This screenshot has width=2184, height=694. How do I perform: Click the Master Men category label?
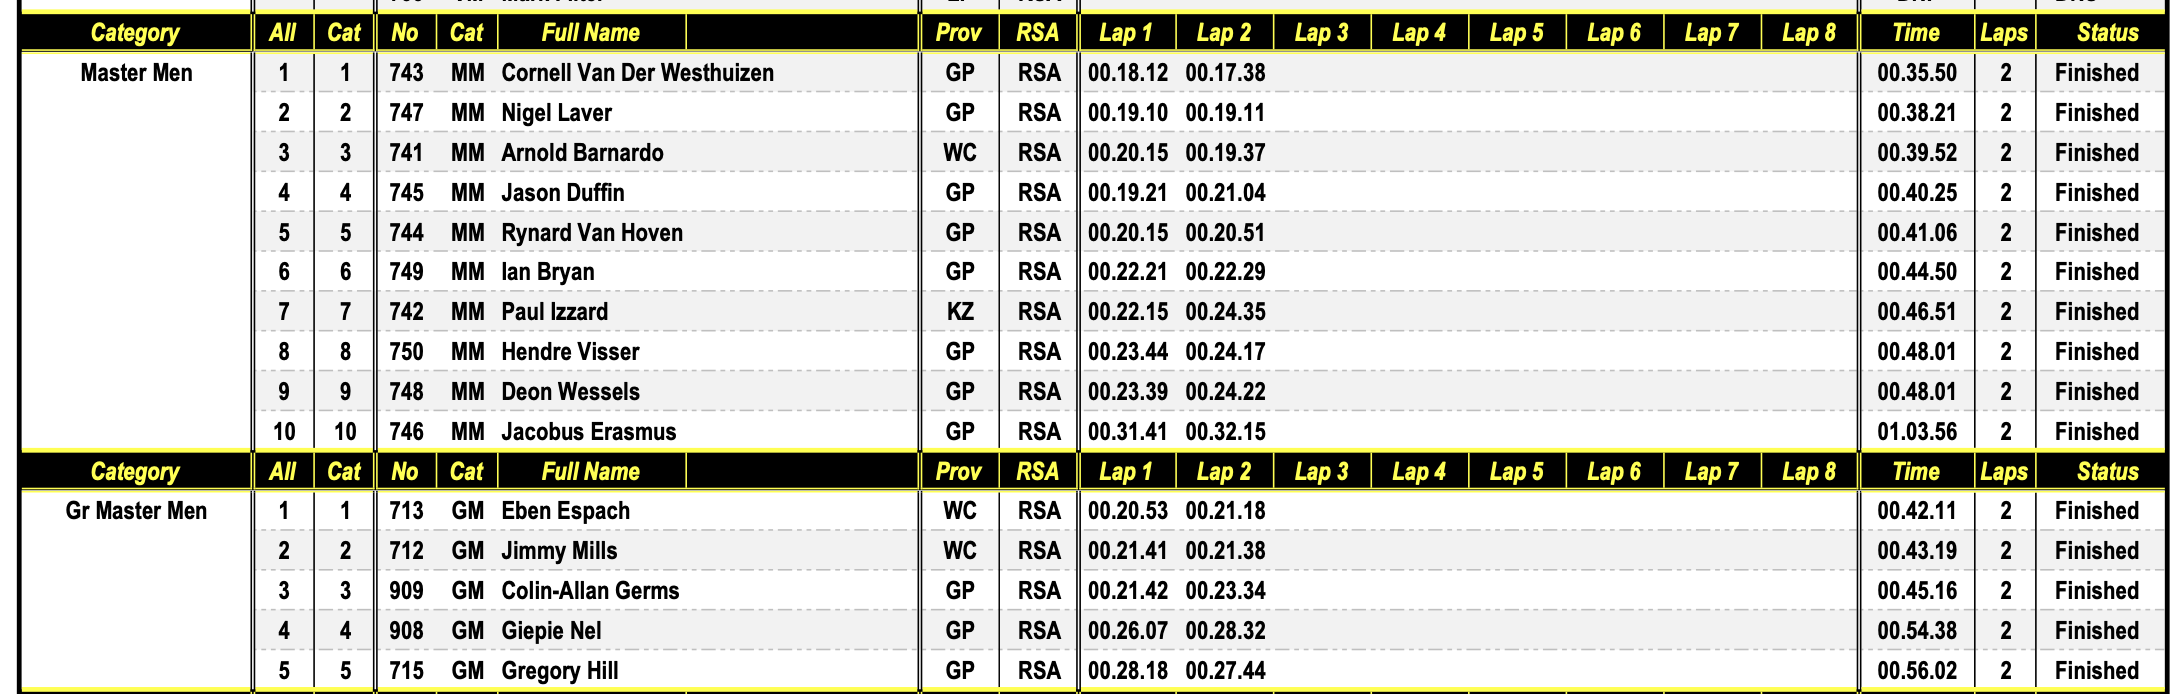coord(136,73)
